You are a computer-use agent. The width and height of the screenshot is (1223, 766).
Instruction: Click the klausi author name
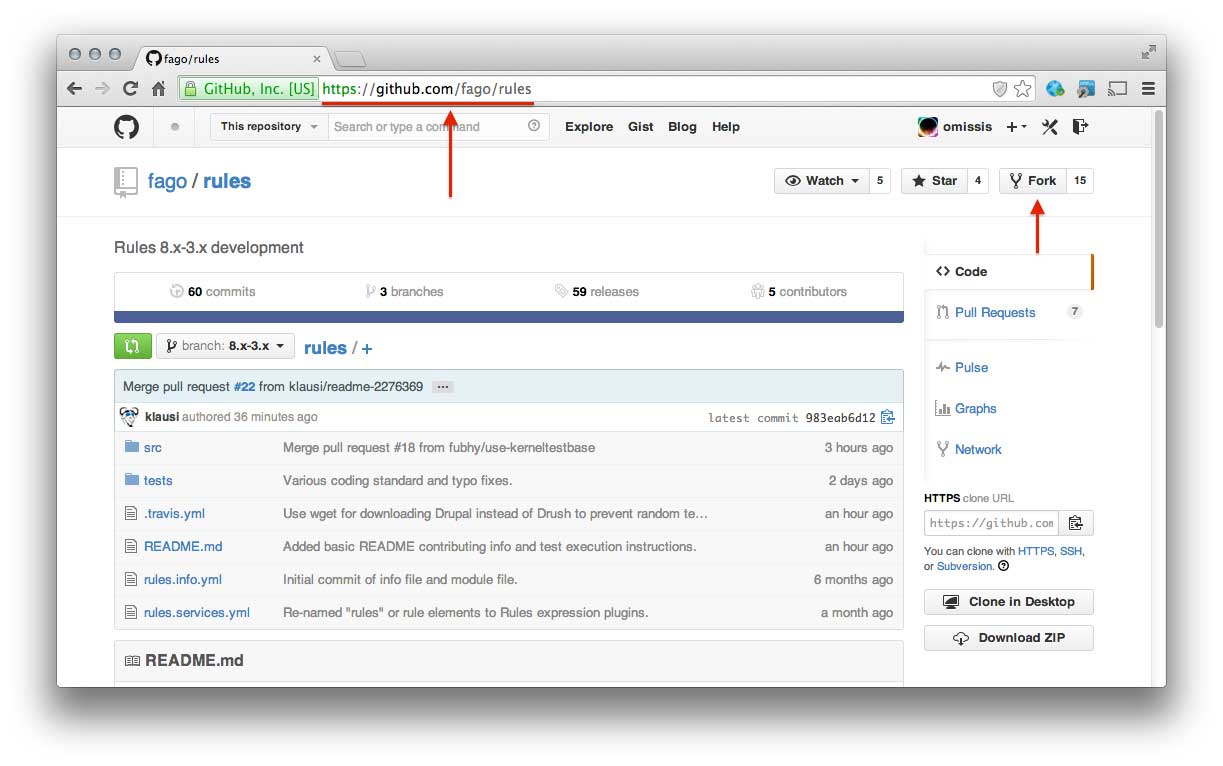coord(162,417)
